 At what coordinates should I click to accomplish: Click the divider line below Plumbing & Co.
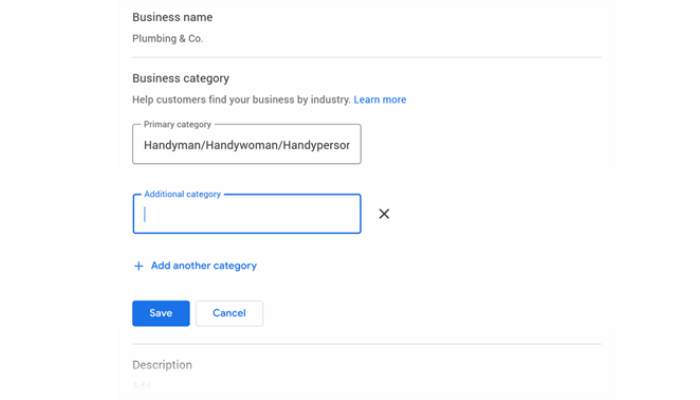tap(367, 57)
